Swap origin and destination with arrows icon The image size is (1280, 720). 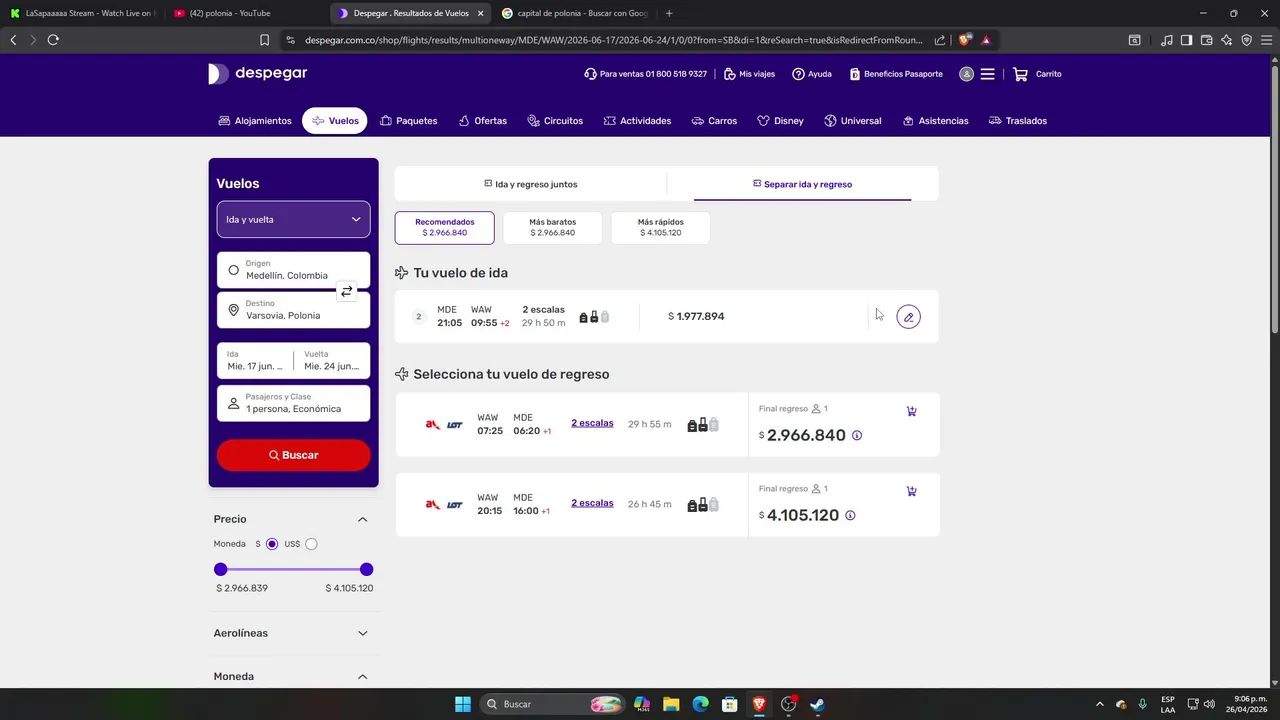point(346,292)
